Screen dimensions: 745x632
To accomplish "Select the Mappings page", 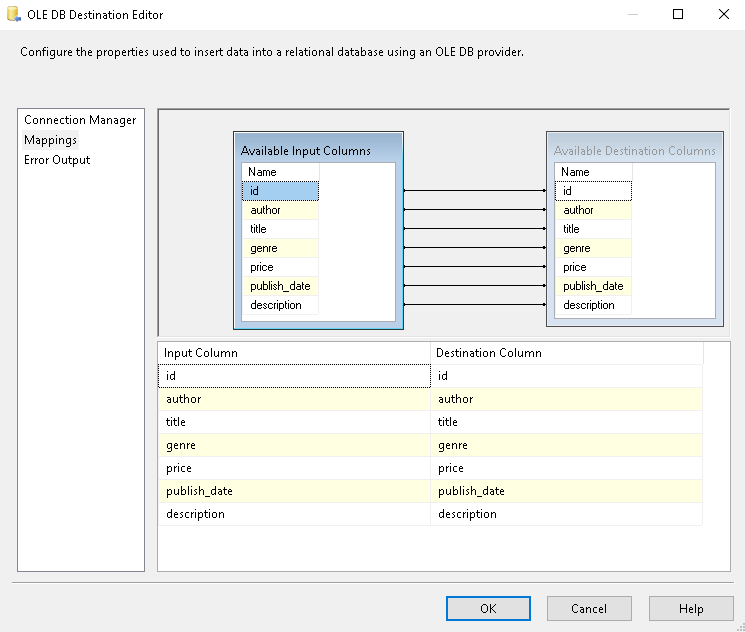I will 50,140.
